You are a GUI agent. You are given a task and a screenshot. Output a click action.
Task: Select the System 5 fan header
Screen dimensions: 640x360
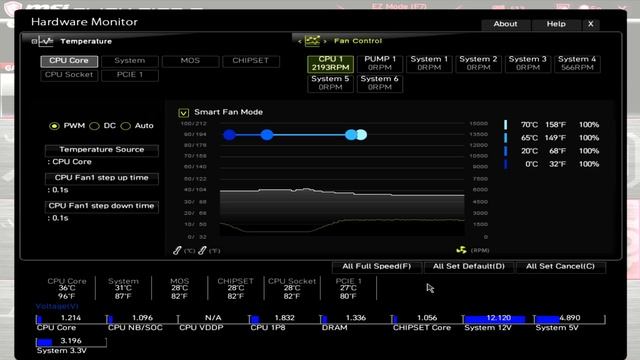[330, 83]
